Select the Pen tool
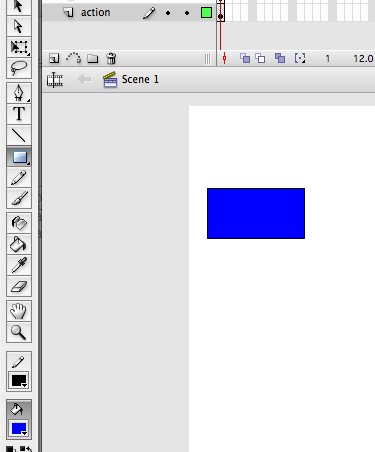The width and height of the screenshot is (375, 452). click(19, 93)
